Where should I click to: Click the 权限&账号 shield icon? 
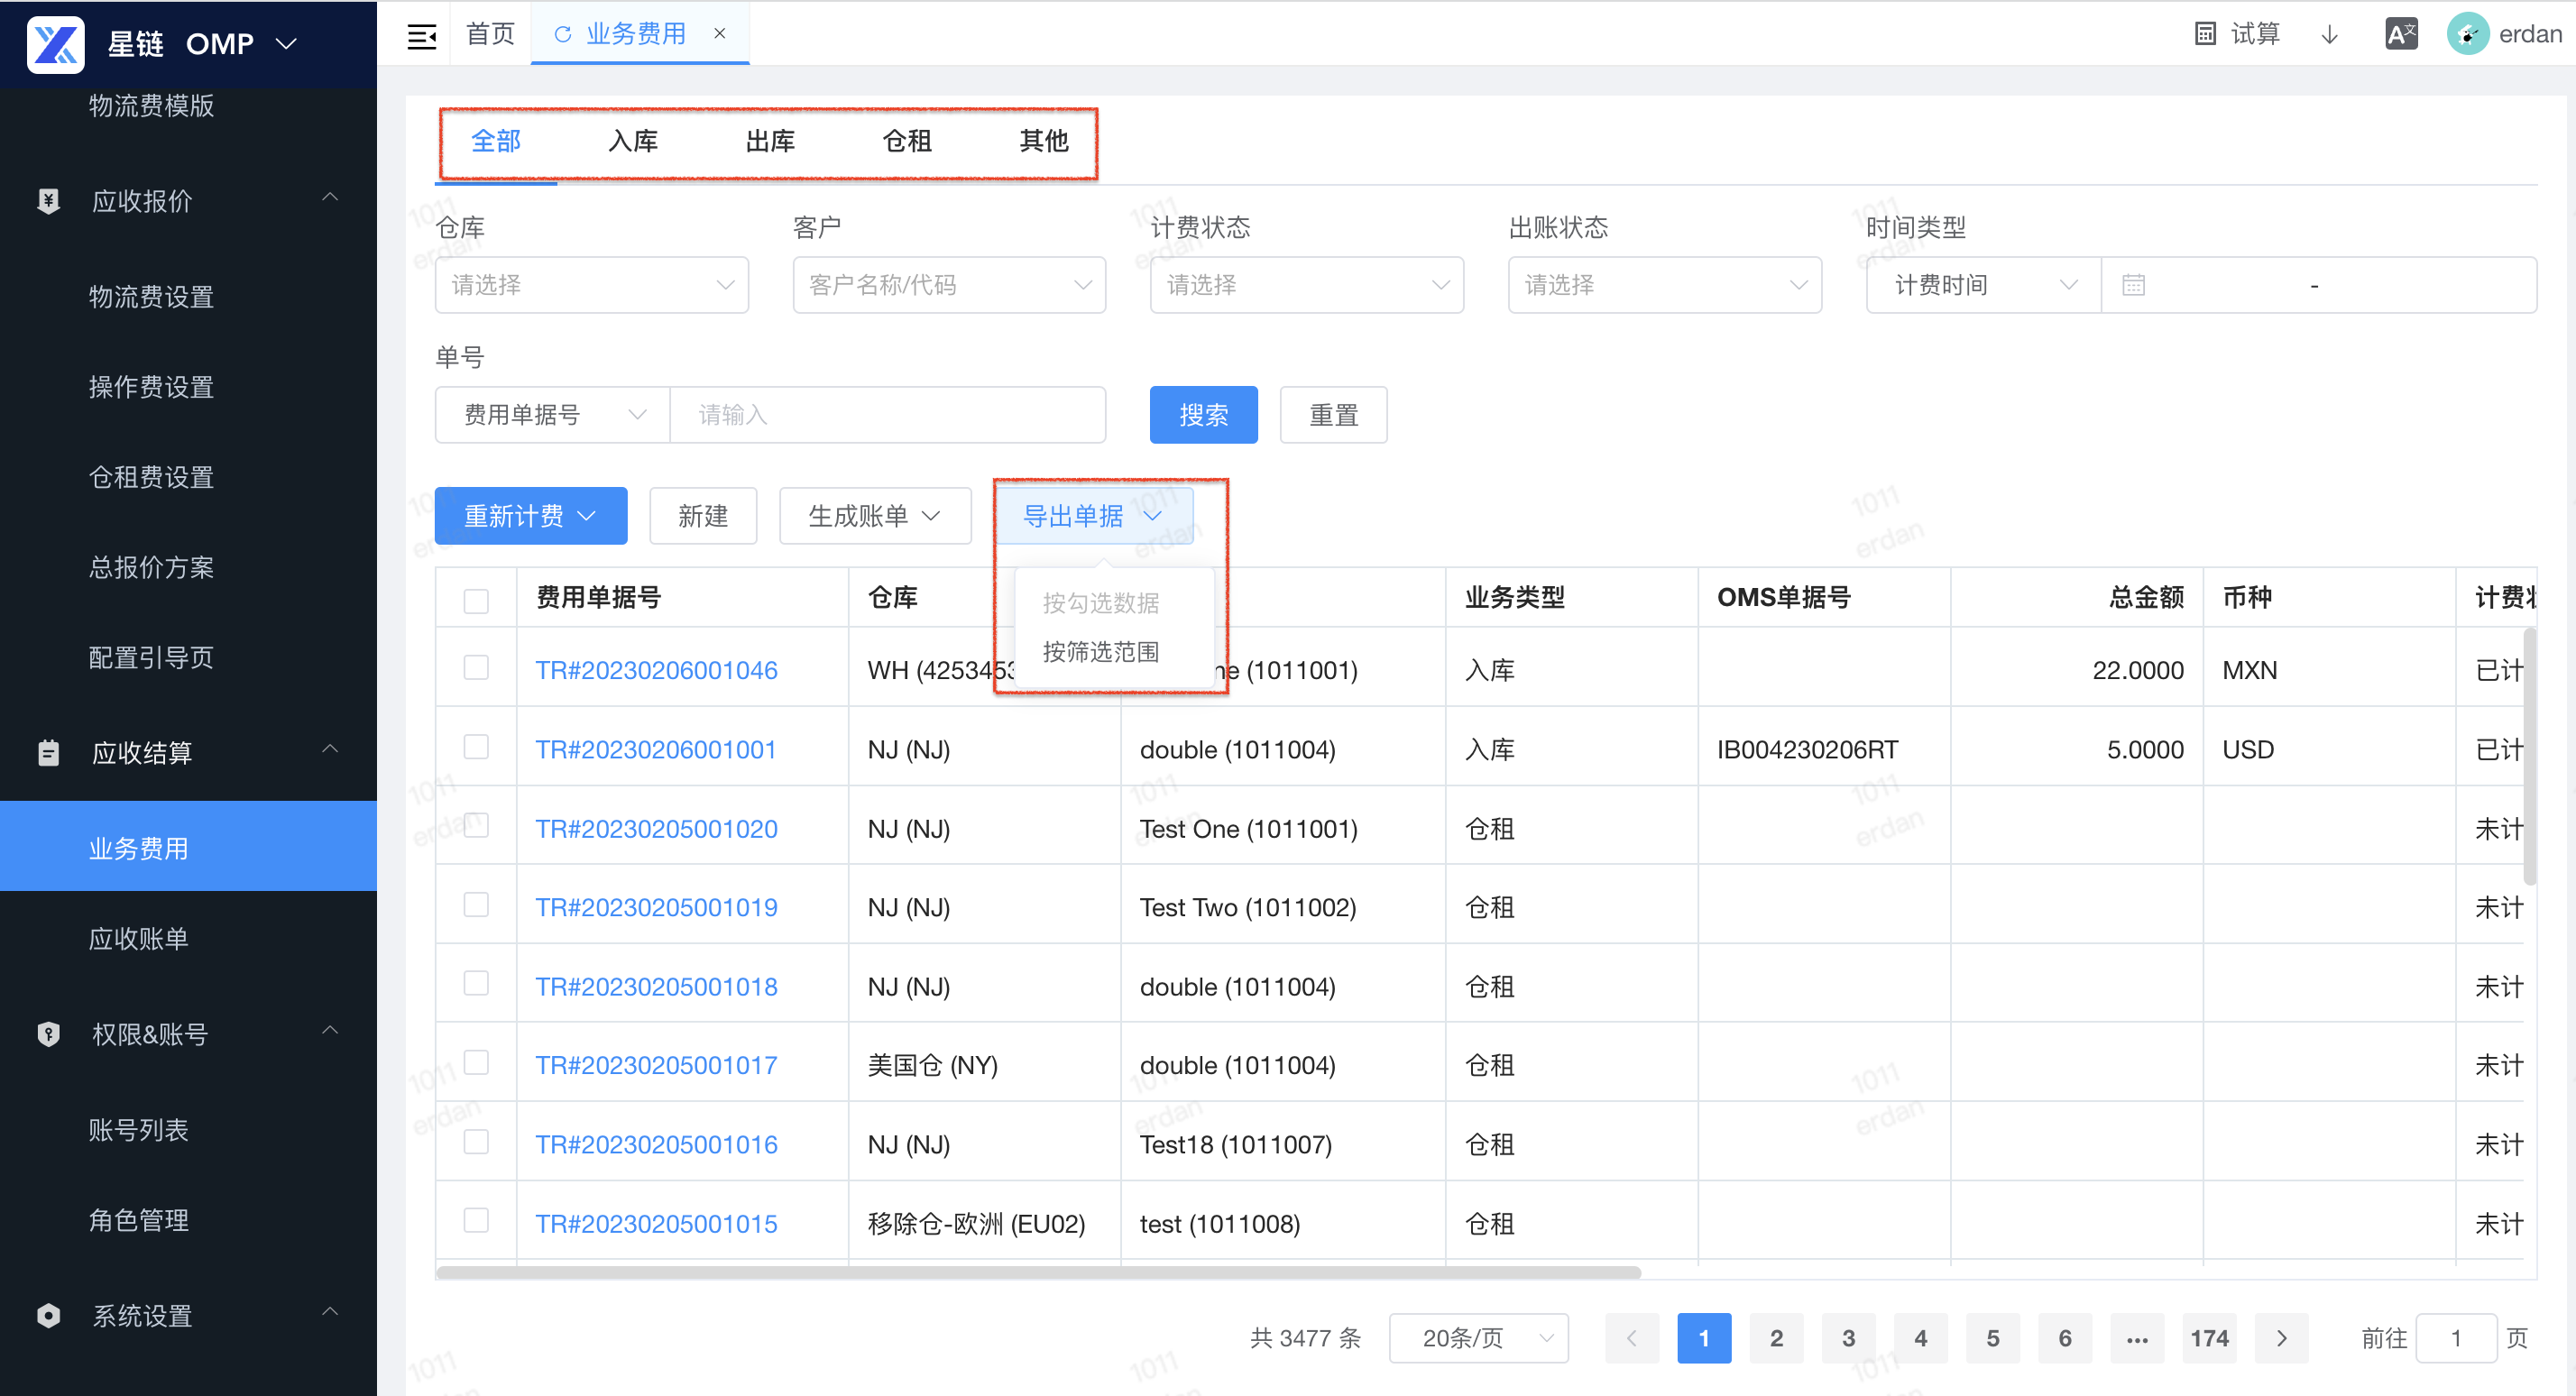pyautogui.click(x=48, y=1034)
